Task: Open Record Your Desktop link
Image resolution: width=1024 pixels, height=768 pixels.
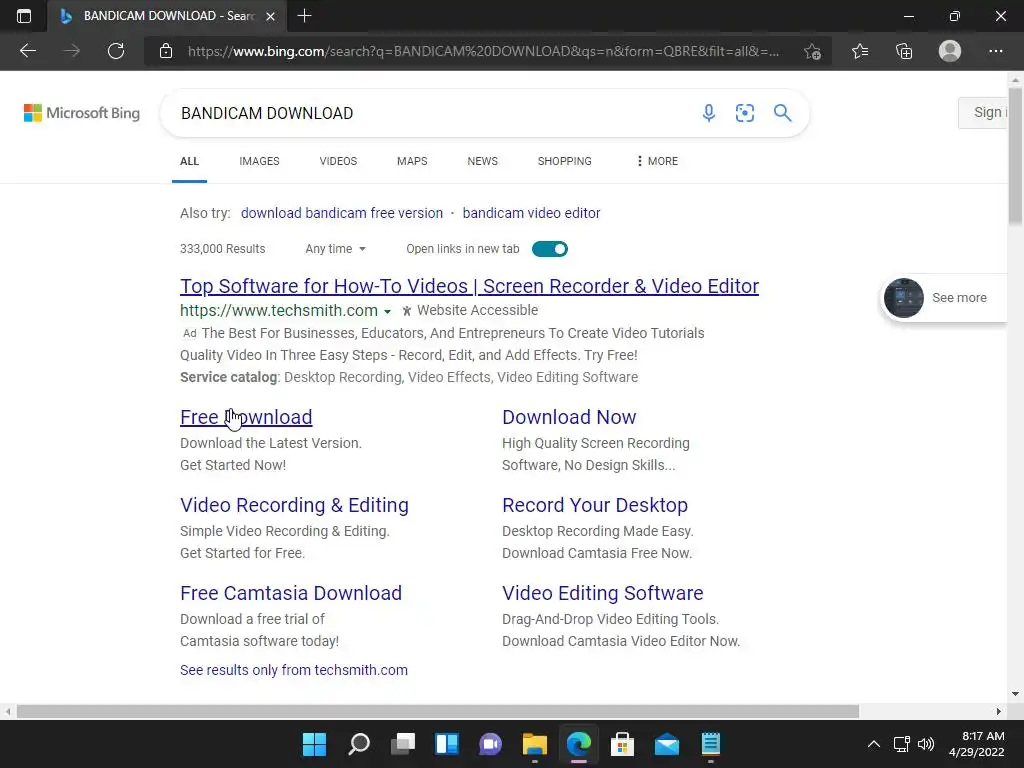Action: pos(595,505)
